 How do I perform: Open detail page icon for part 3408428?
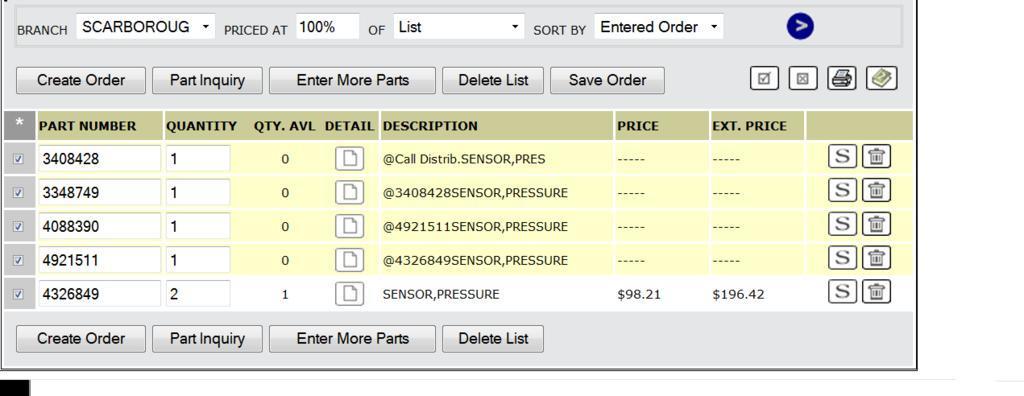pos(349,159)
